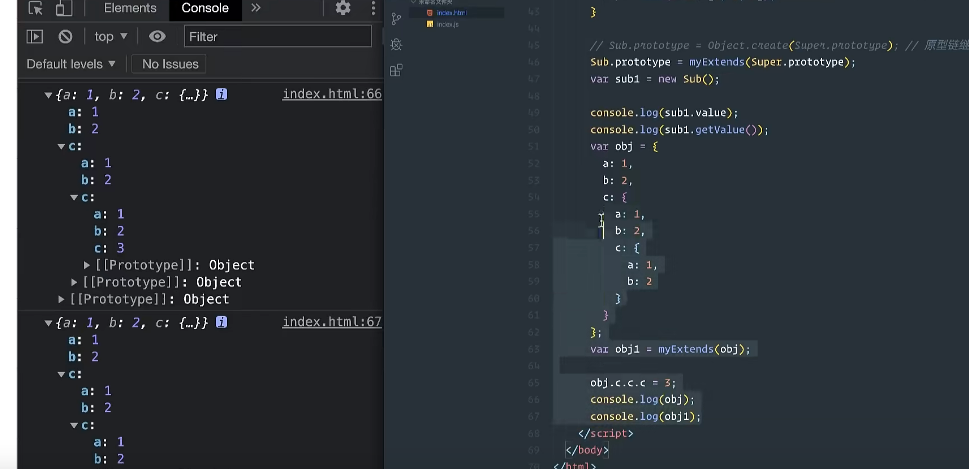
Task: Open the index.html:66 source link
Action: coord(332,95)
